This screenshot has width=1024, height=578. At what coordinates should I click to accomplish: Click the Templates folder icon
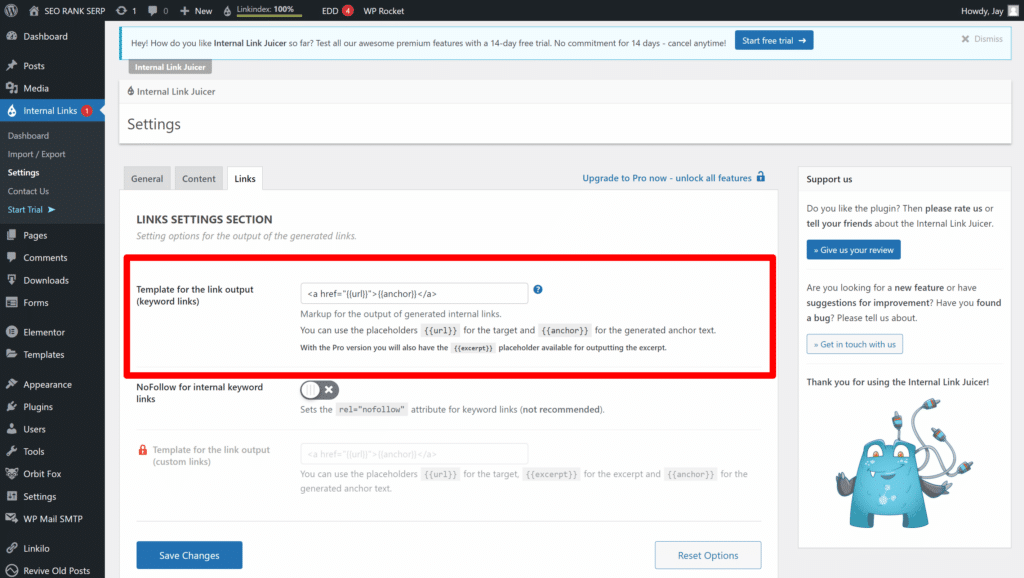tap(12, 354)
